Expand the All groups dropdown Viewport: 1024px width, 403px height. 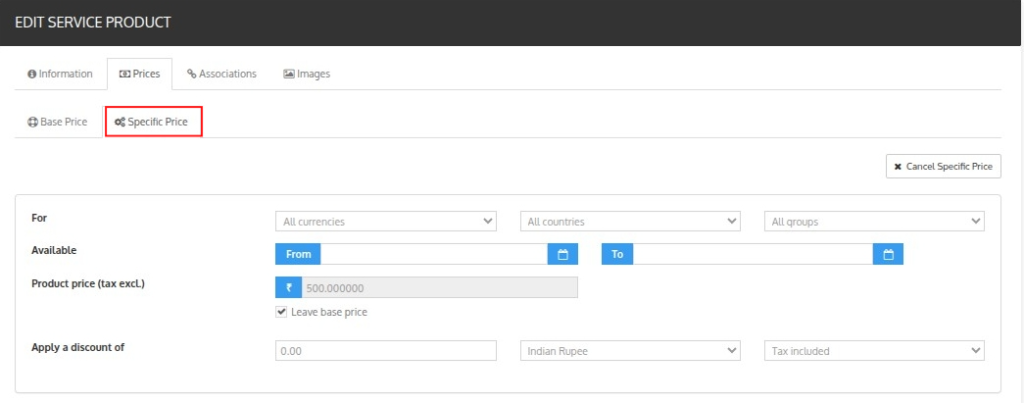point(874,221)
